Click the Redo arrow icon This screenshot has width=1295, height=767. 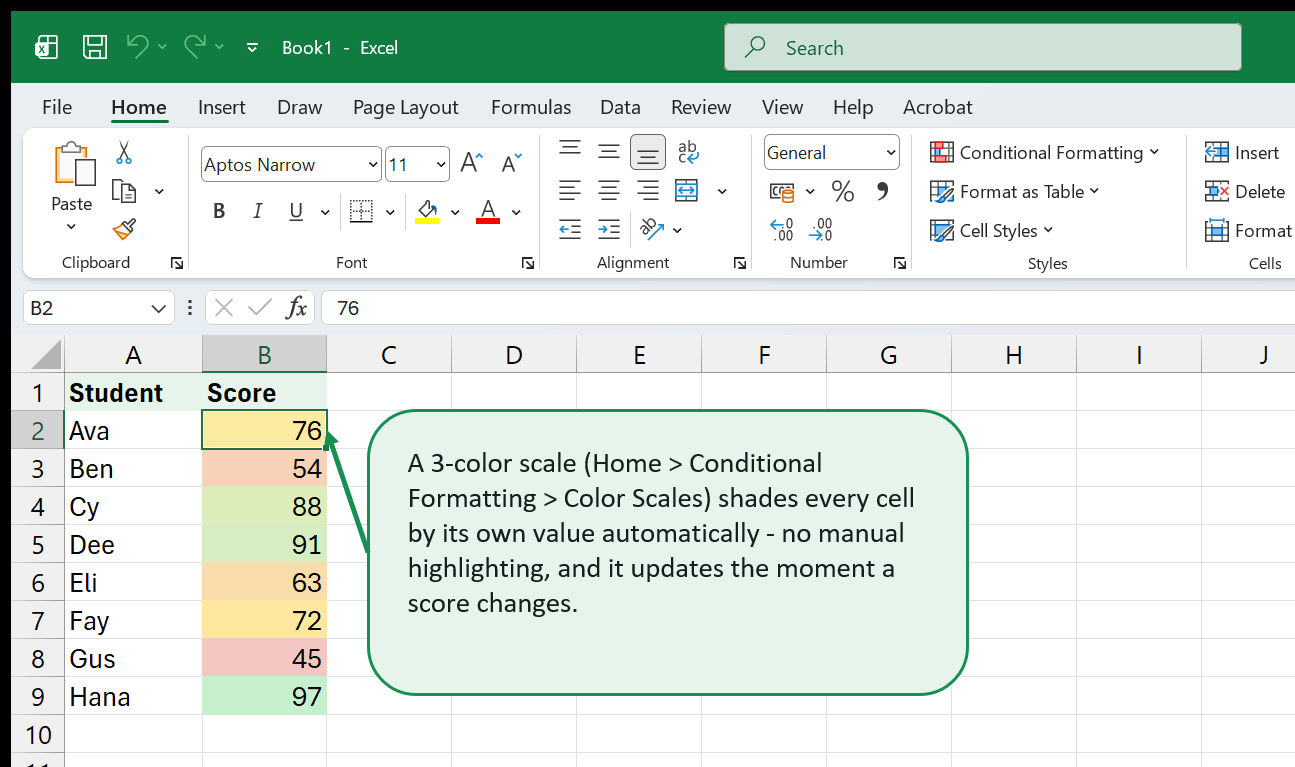pyautogui.click(x=195, y=46)
